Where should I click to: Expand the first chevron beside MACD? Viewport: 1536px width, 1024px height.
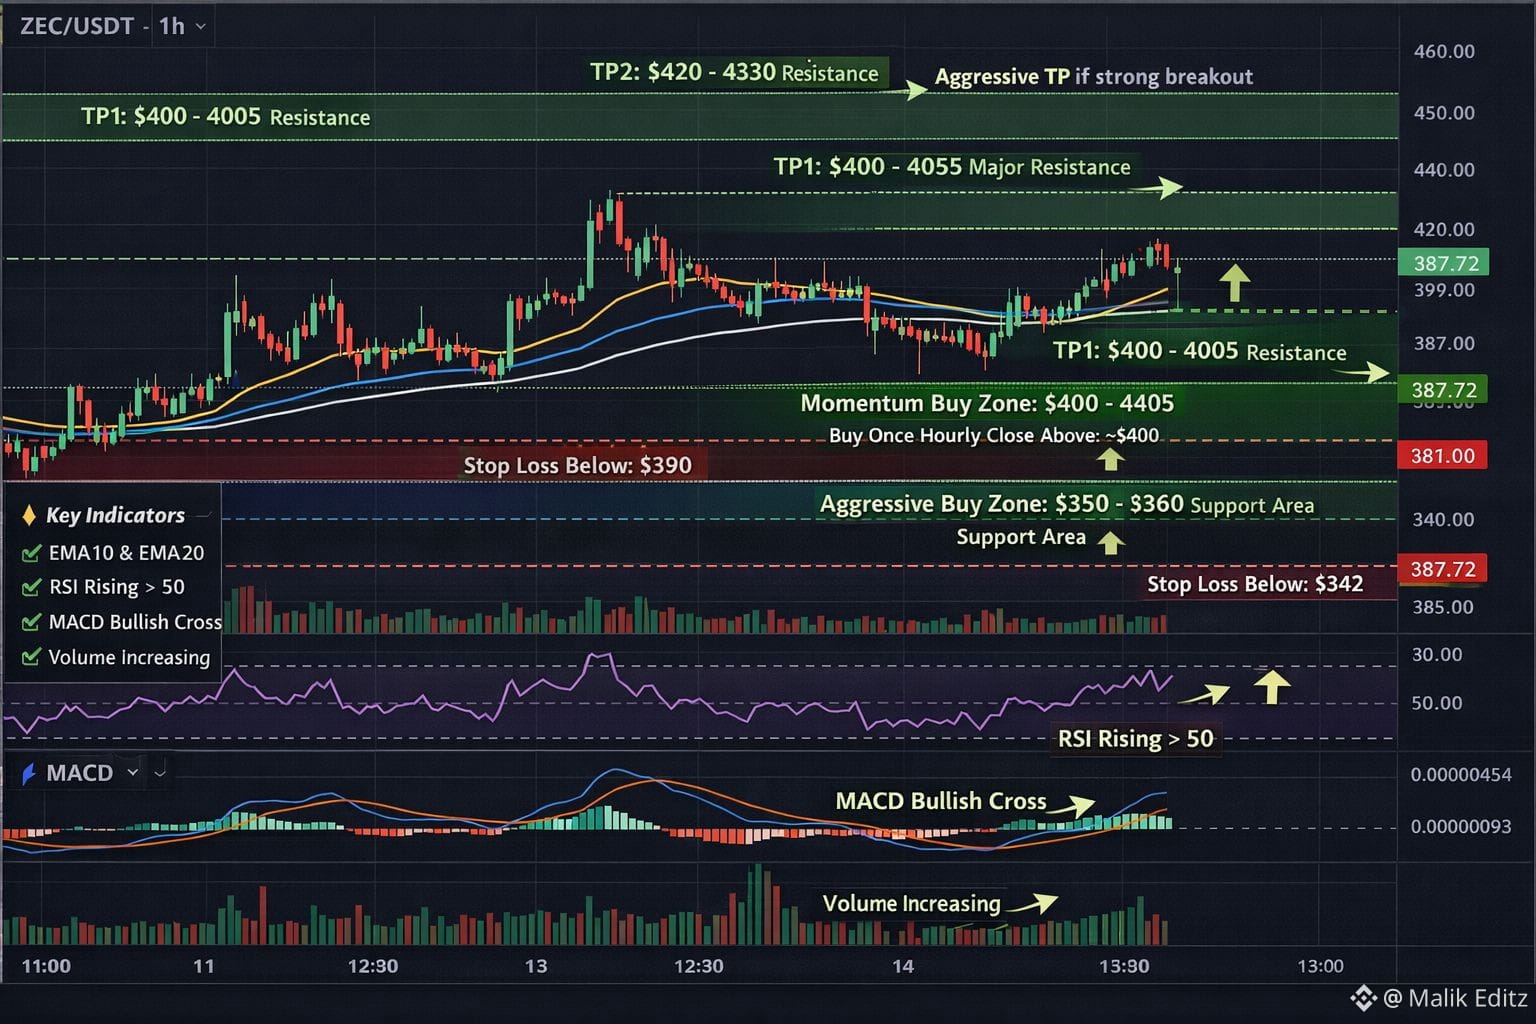point(132,773)
